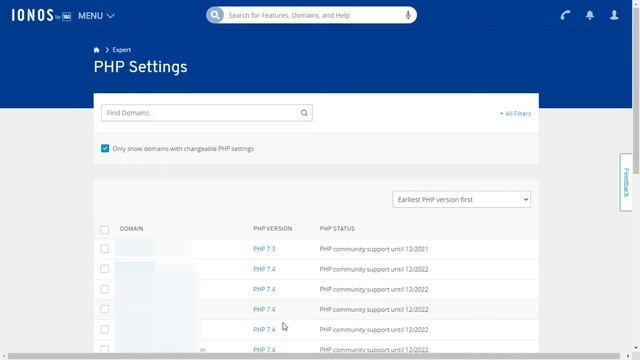Activate the microphone voice search icon
Viewport: 640px width, 360px height.
pos(408,15)
